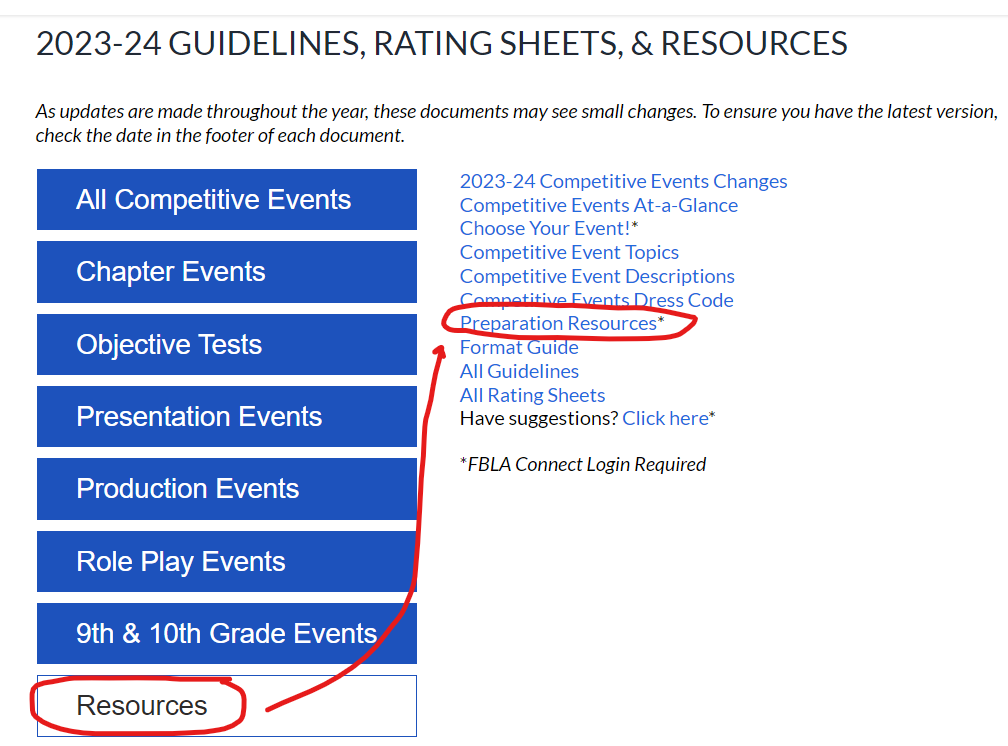The width and height of the screenshot is (1008, 746).
Task: Click the Choose Your Event! link
Action: 545,228
